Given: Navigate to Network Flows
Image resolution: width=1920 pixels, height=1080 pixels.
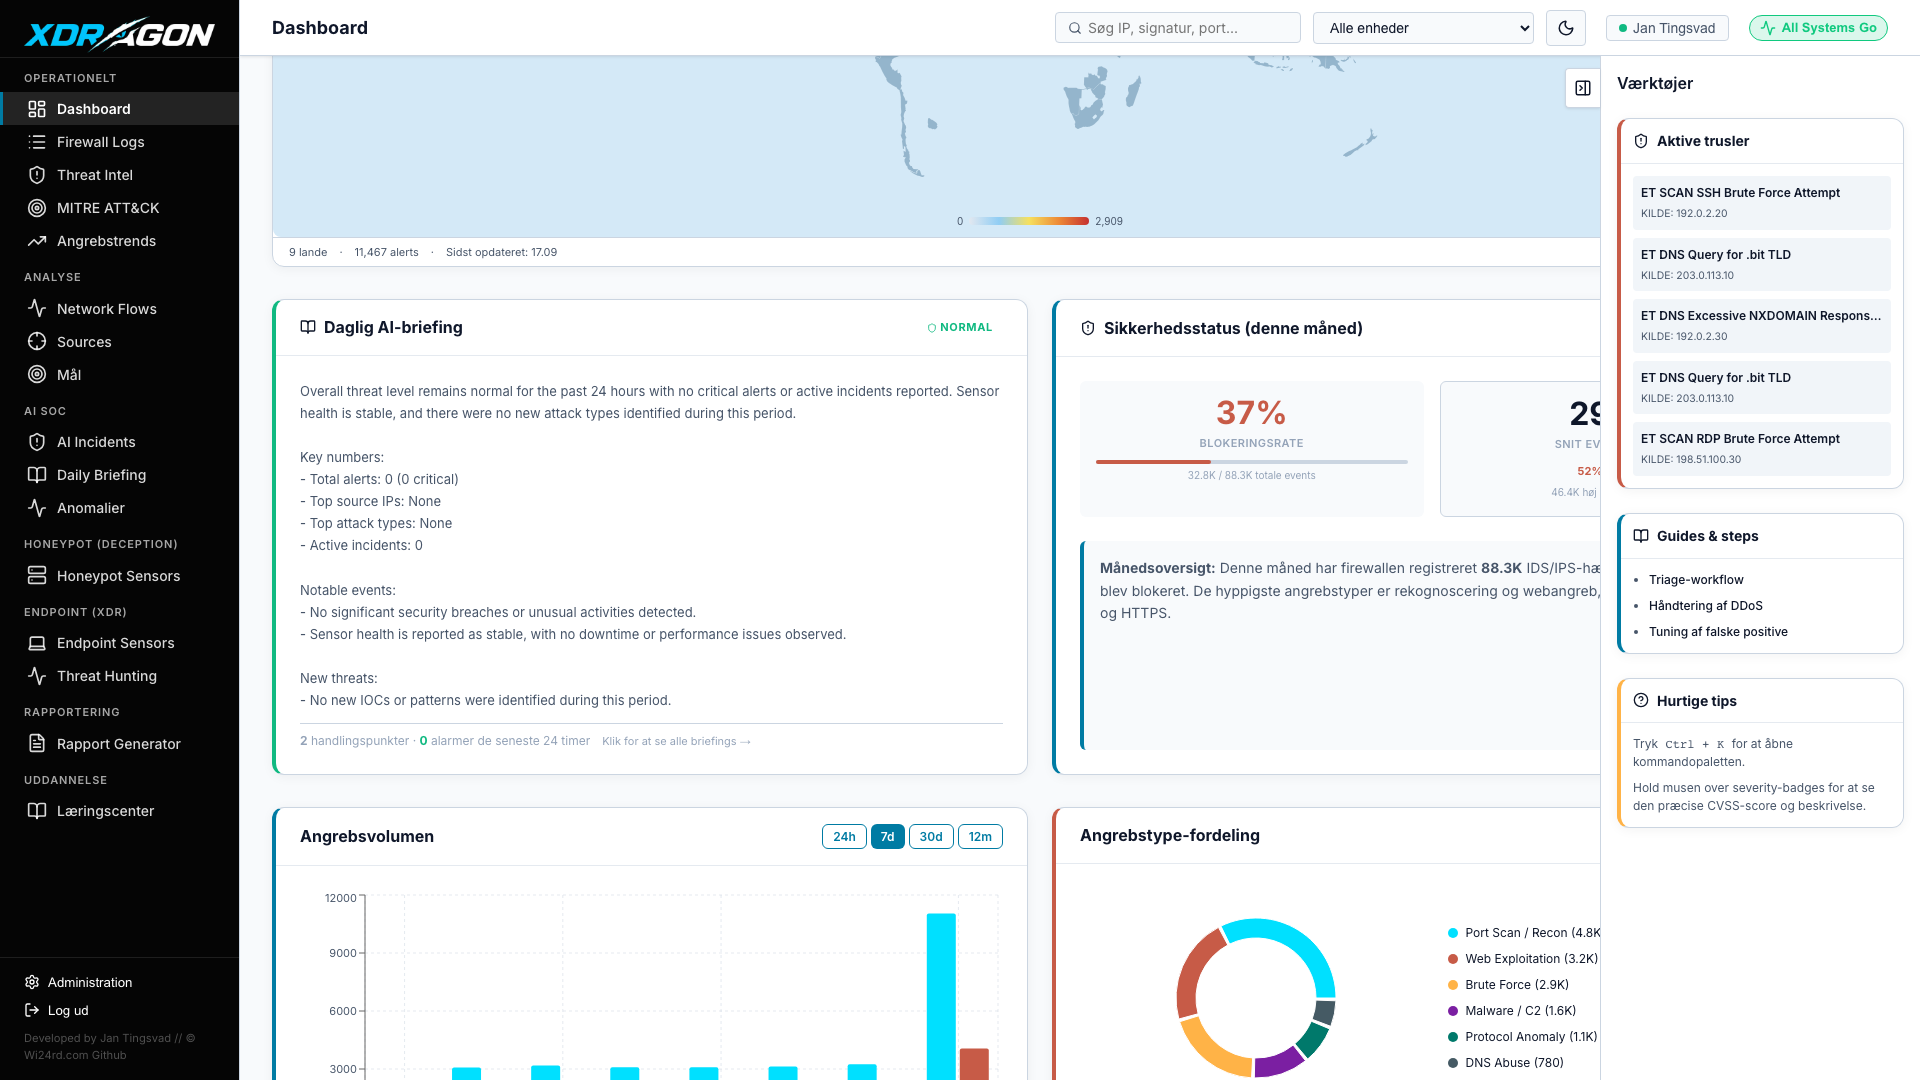Looking at the screenshot, I should click(x=120, y=309).
